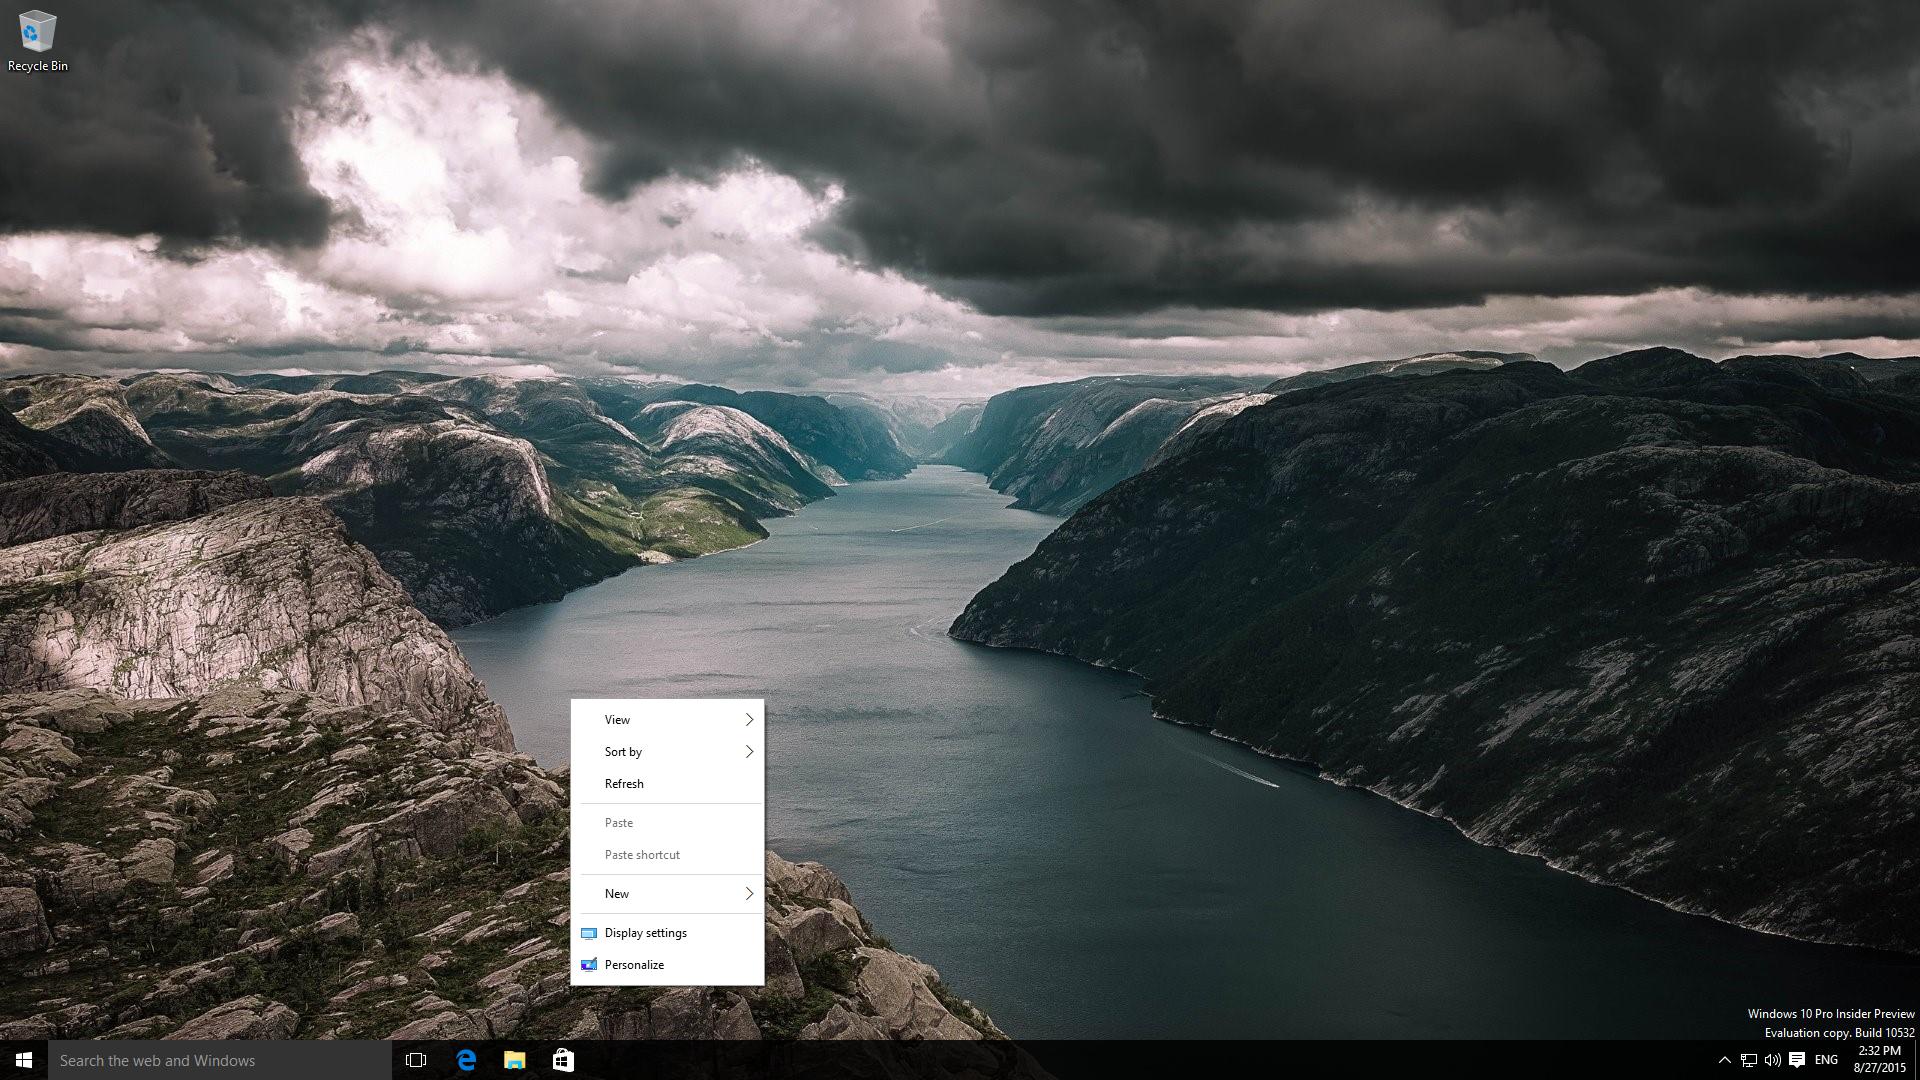Click the Show desktop sliver at taskbar end
This screenshot has width=1920, height=1080.
1916,1060
